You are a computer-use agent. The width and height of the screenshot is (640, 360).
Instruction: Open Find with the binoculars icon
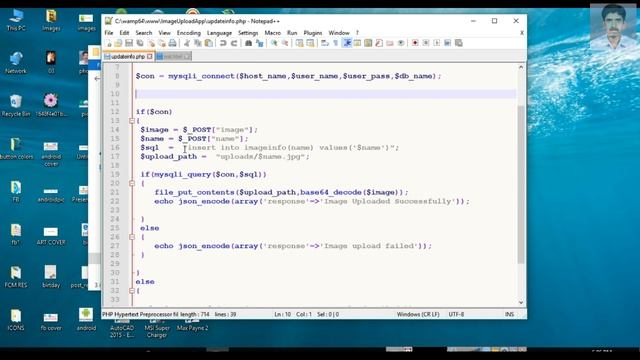[248, 43]
